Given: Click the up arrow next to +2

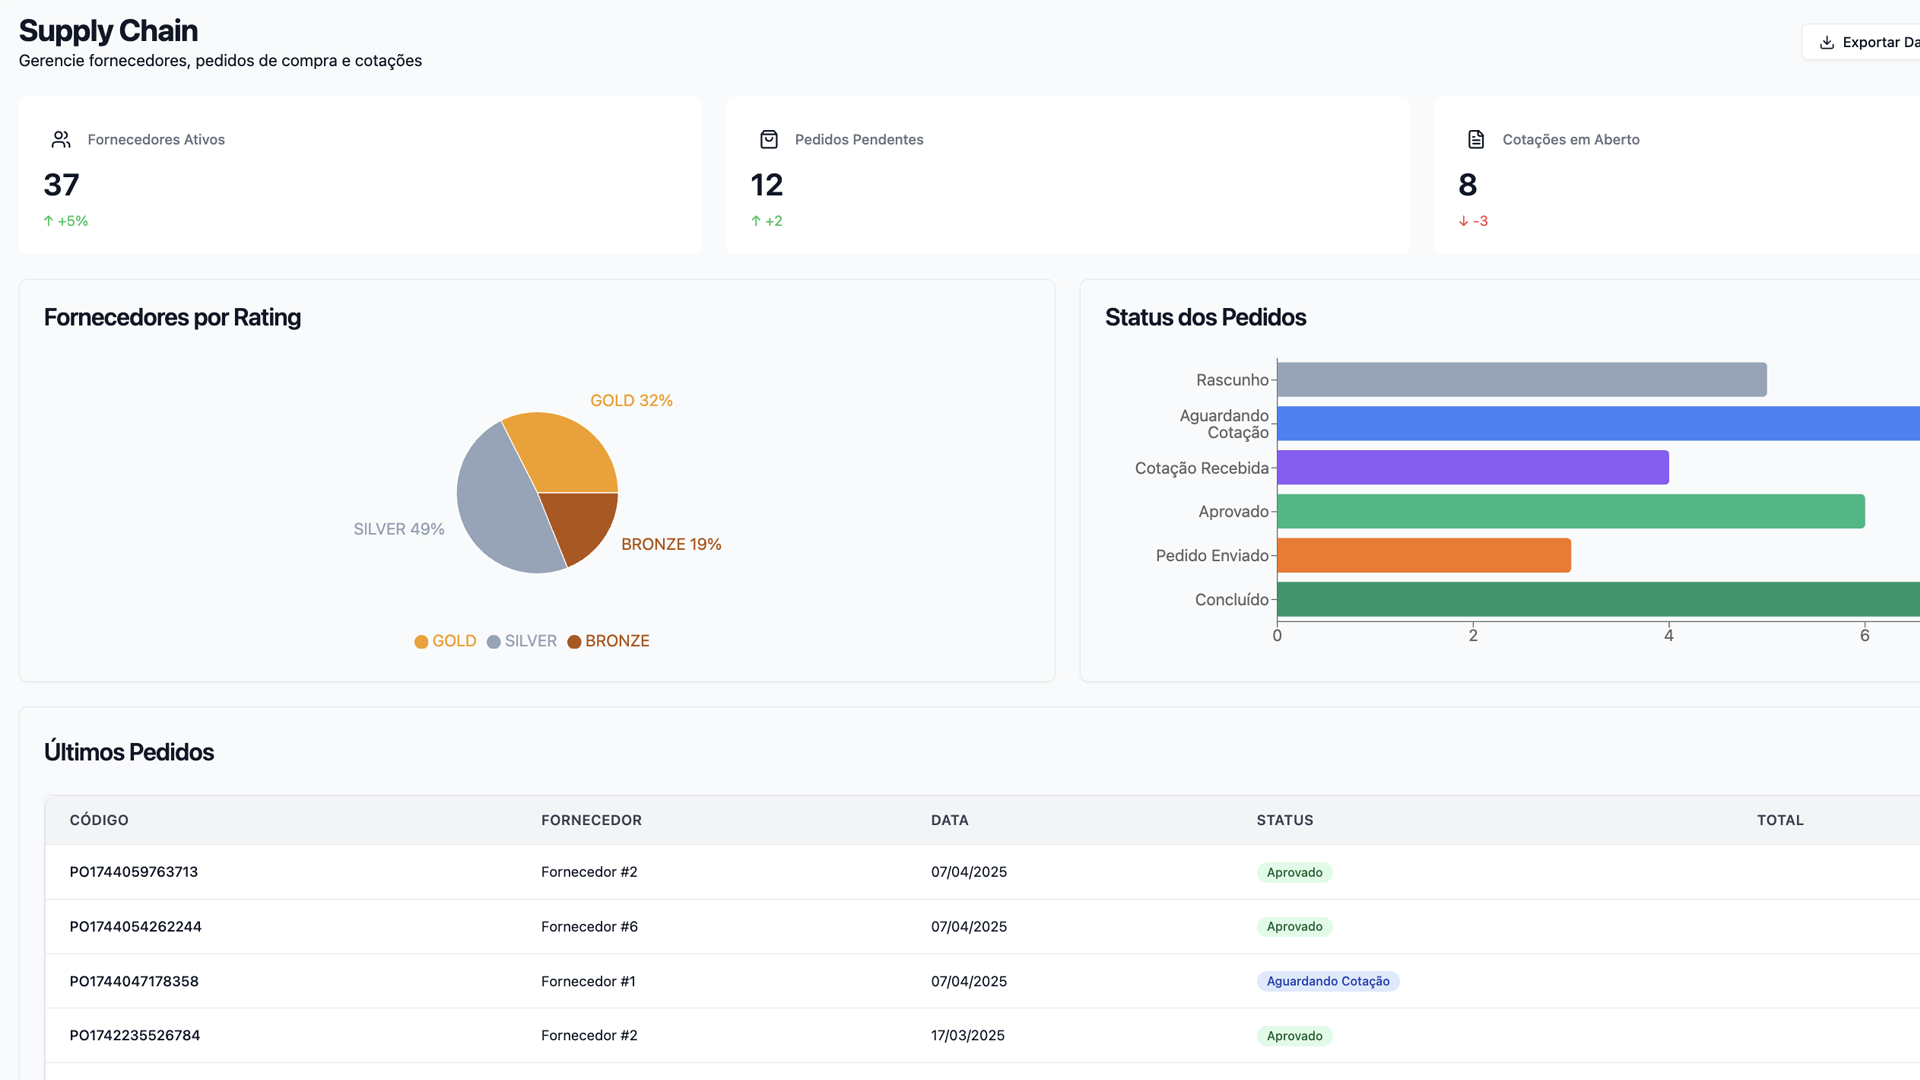Looking at the screenshot, I should [756, 221].
